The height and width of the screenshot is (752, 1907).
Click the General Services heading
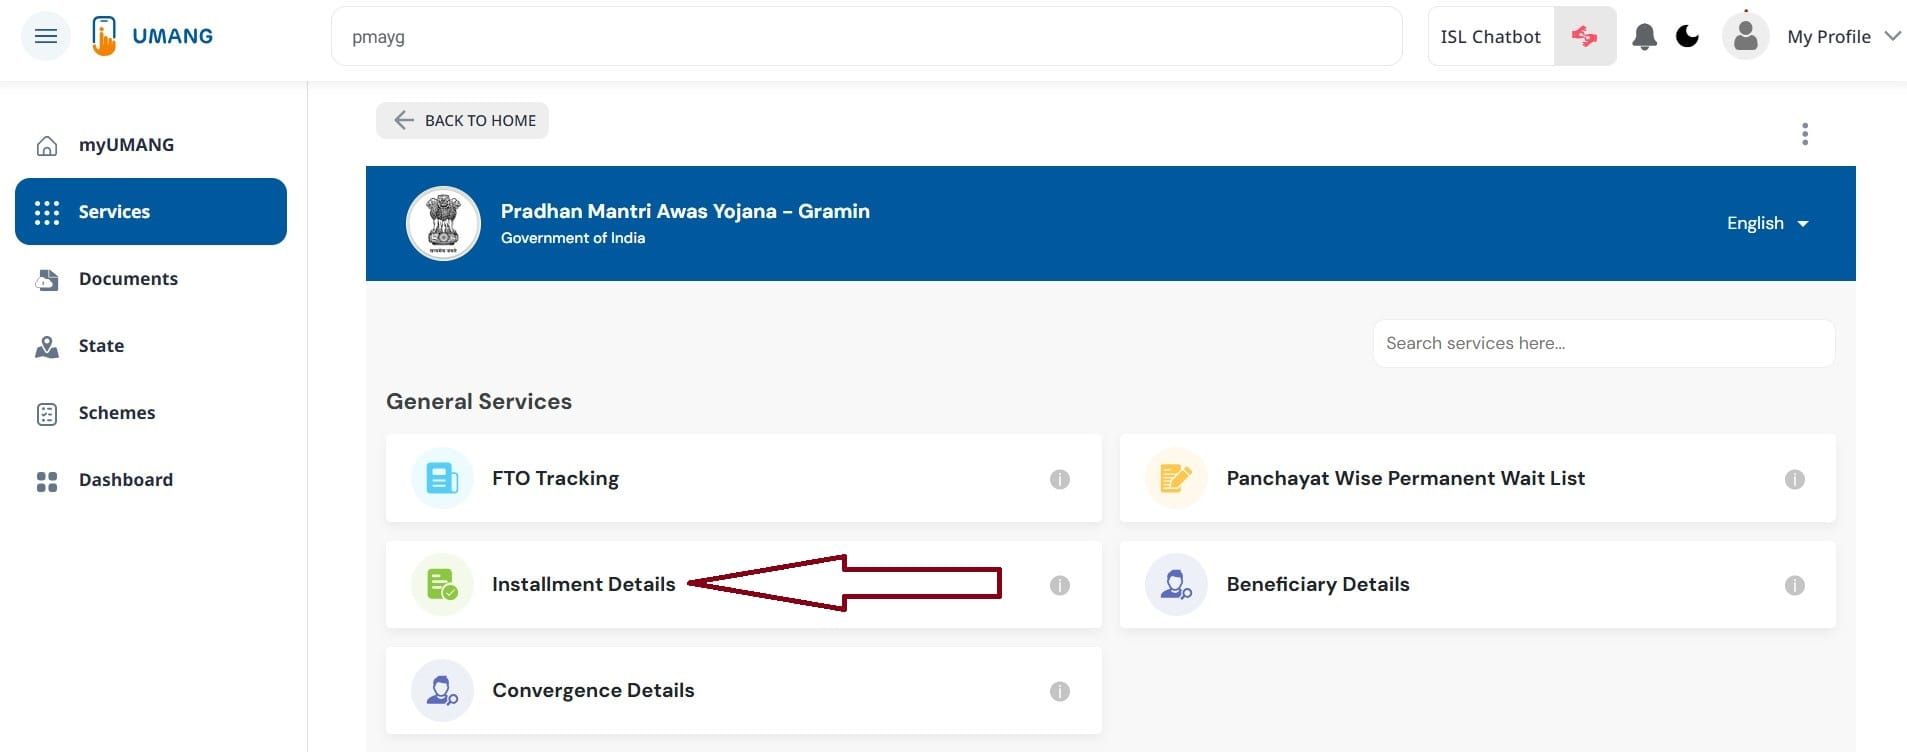[479, 401]
